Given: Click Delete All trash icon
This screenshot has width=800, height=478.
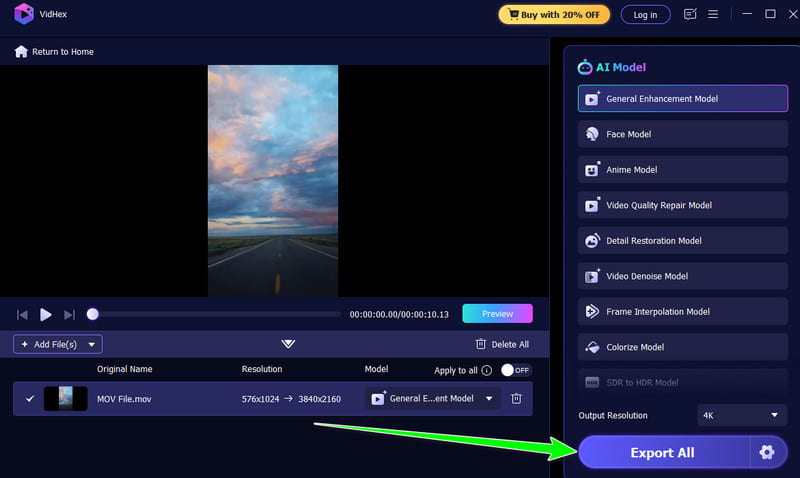Looking at the screenshot, I should 481,344.
